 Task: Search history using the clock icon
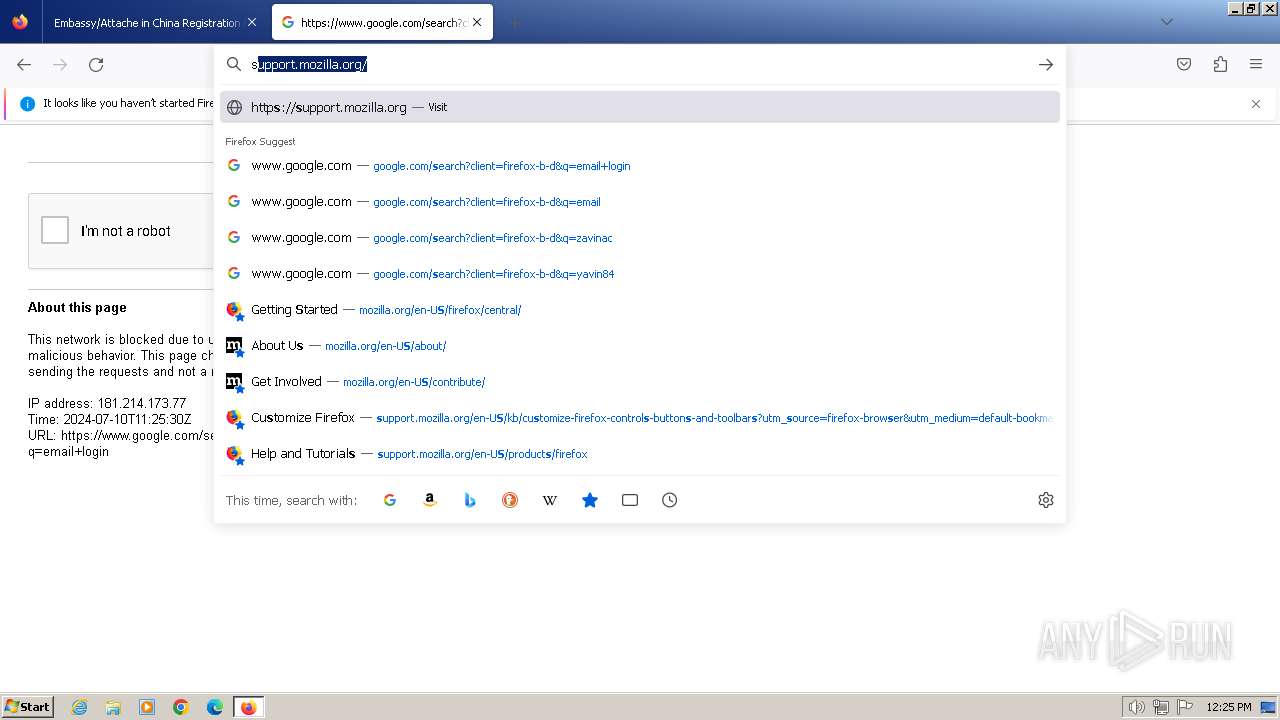[670, 500]
